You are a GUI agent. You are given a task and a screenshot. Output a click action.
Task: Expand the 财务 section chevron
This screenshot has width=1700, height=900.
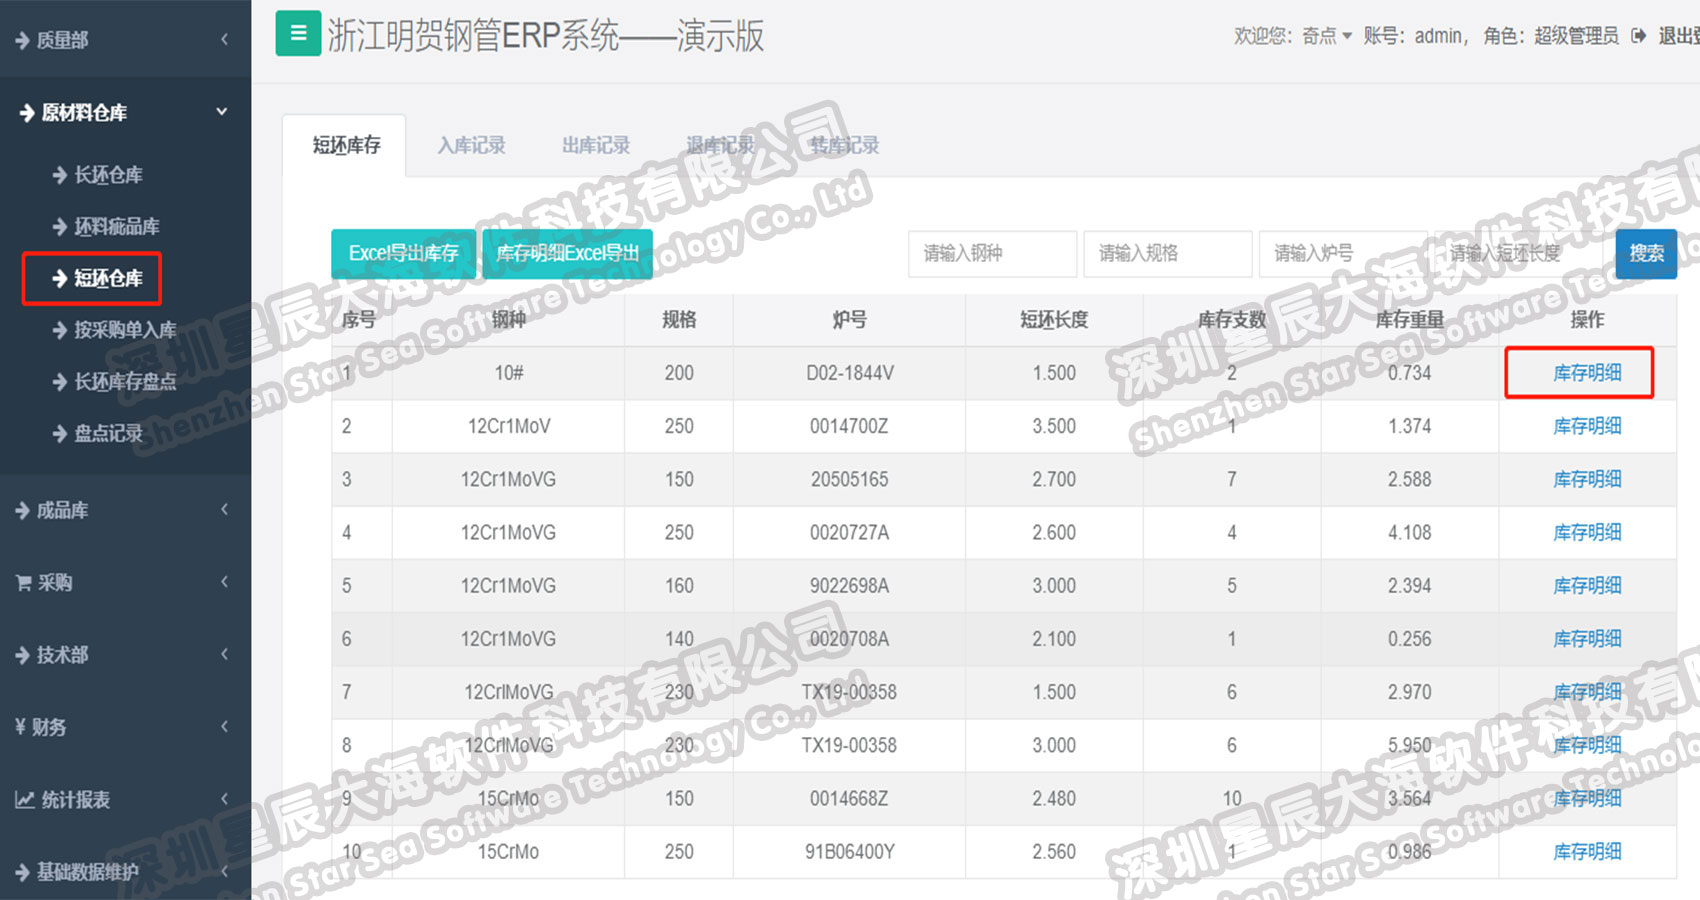(x=224, y=727)
